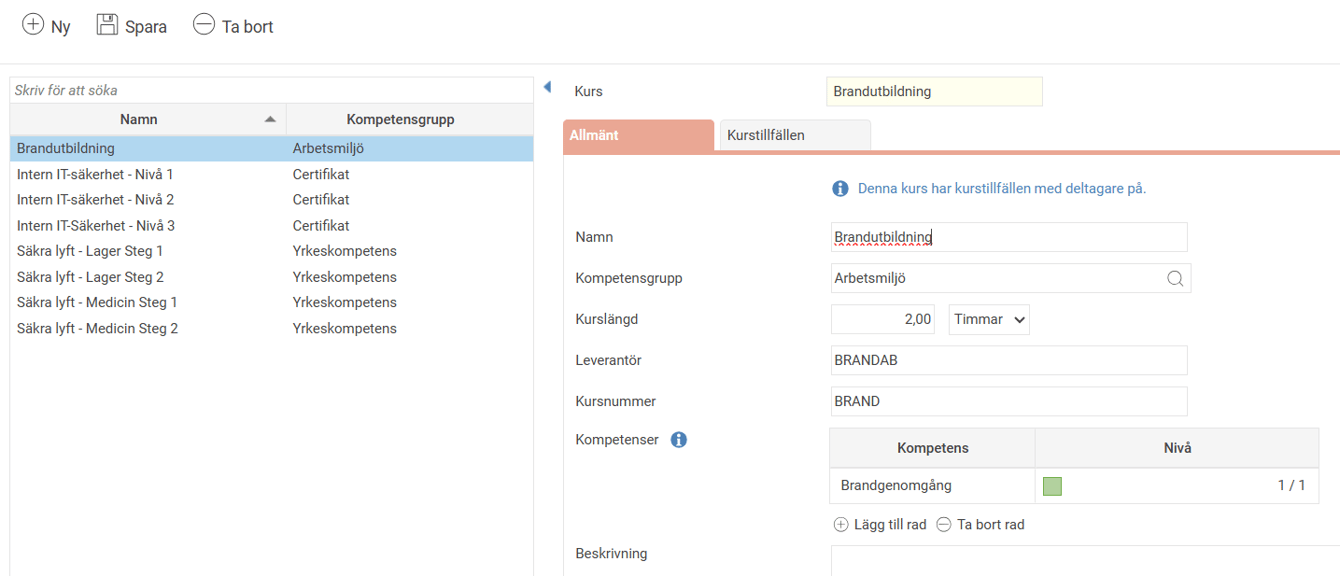Click the Kurs title field at top
This screenshot has height=576, width=1340.
(x=934, y=91)
